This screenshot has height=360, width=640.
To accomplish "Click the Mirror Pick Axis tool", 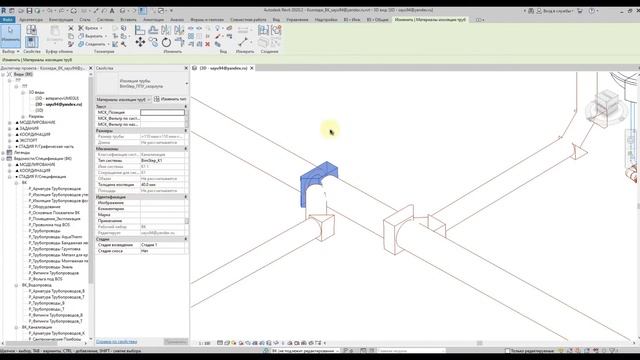I will [166, 30].
